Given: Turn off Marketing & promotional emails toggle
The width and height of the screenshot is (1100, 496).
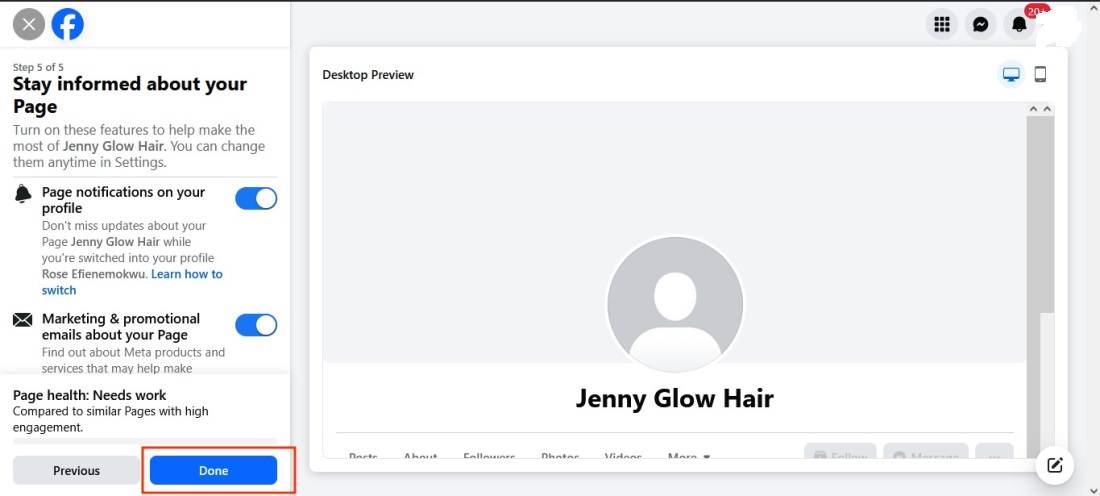Looking at the screenshot, I should coord(256,325).
